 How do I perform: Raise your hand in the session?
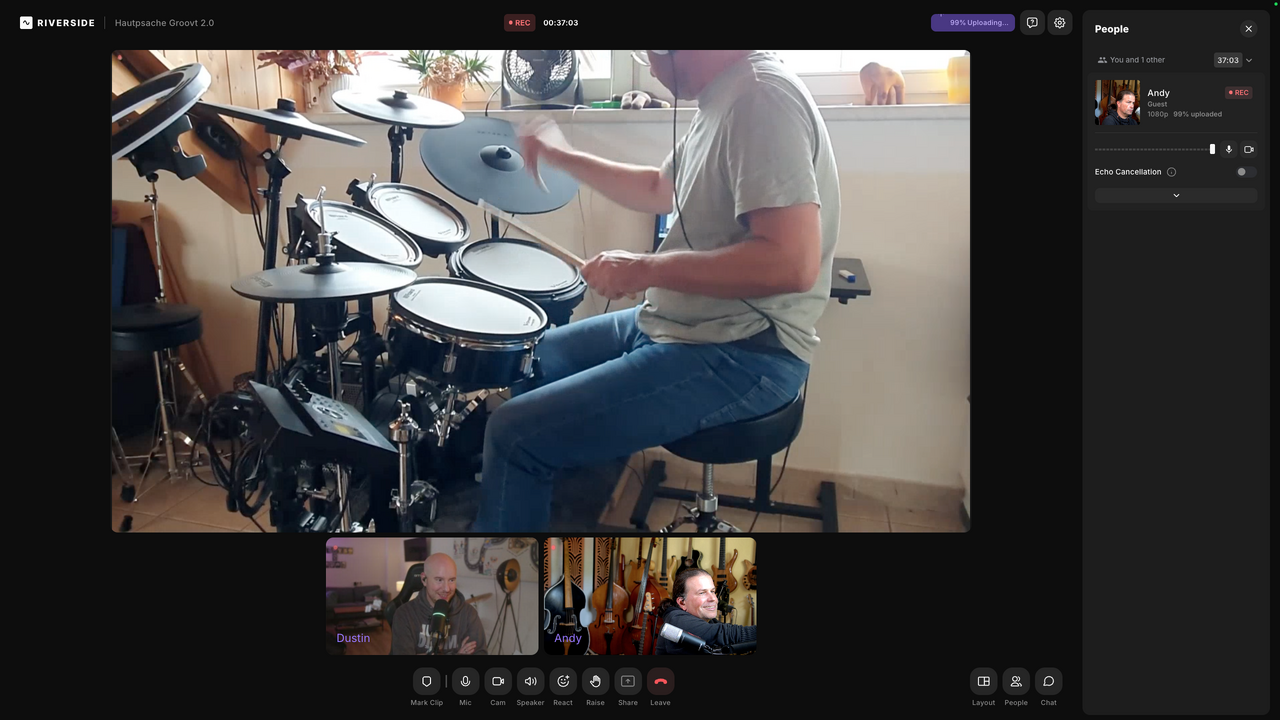pyautogui.click(x=595, y=681)
